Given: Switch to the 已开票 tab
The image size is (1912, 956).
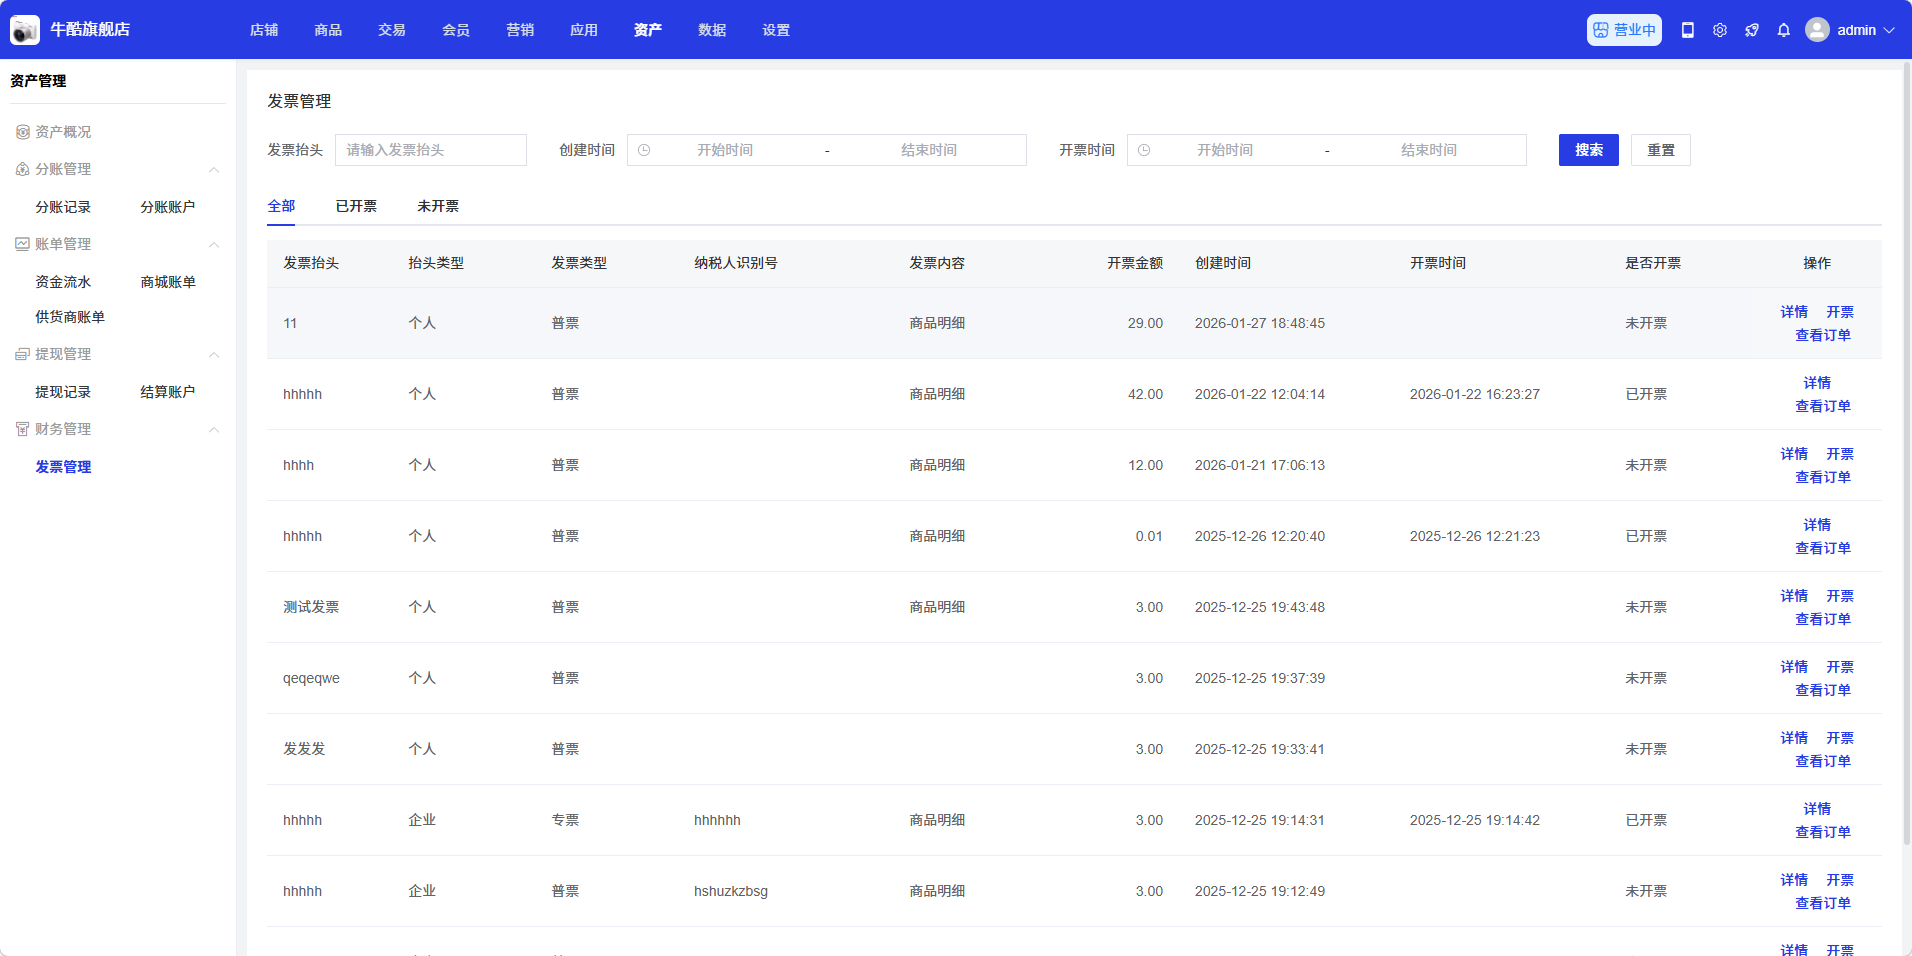Looking at the screenshot, I should click(356, 206).
